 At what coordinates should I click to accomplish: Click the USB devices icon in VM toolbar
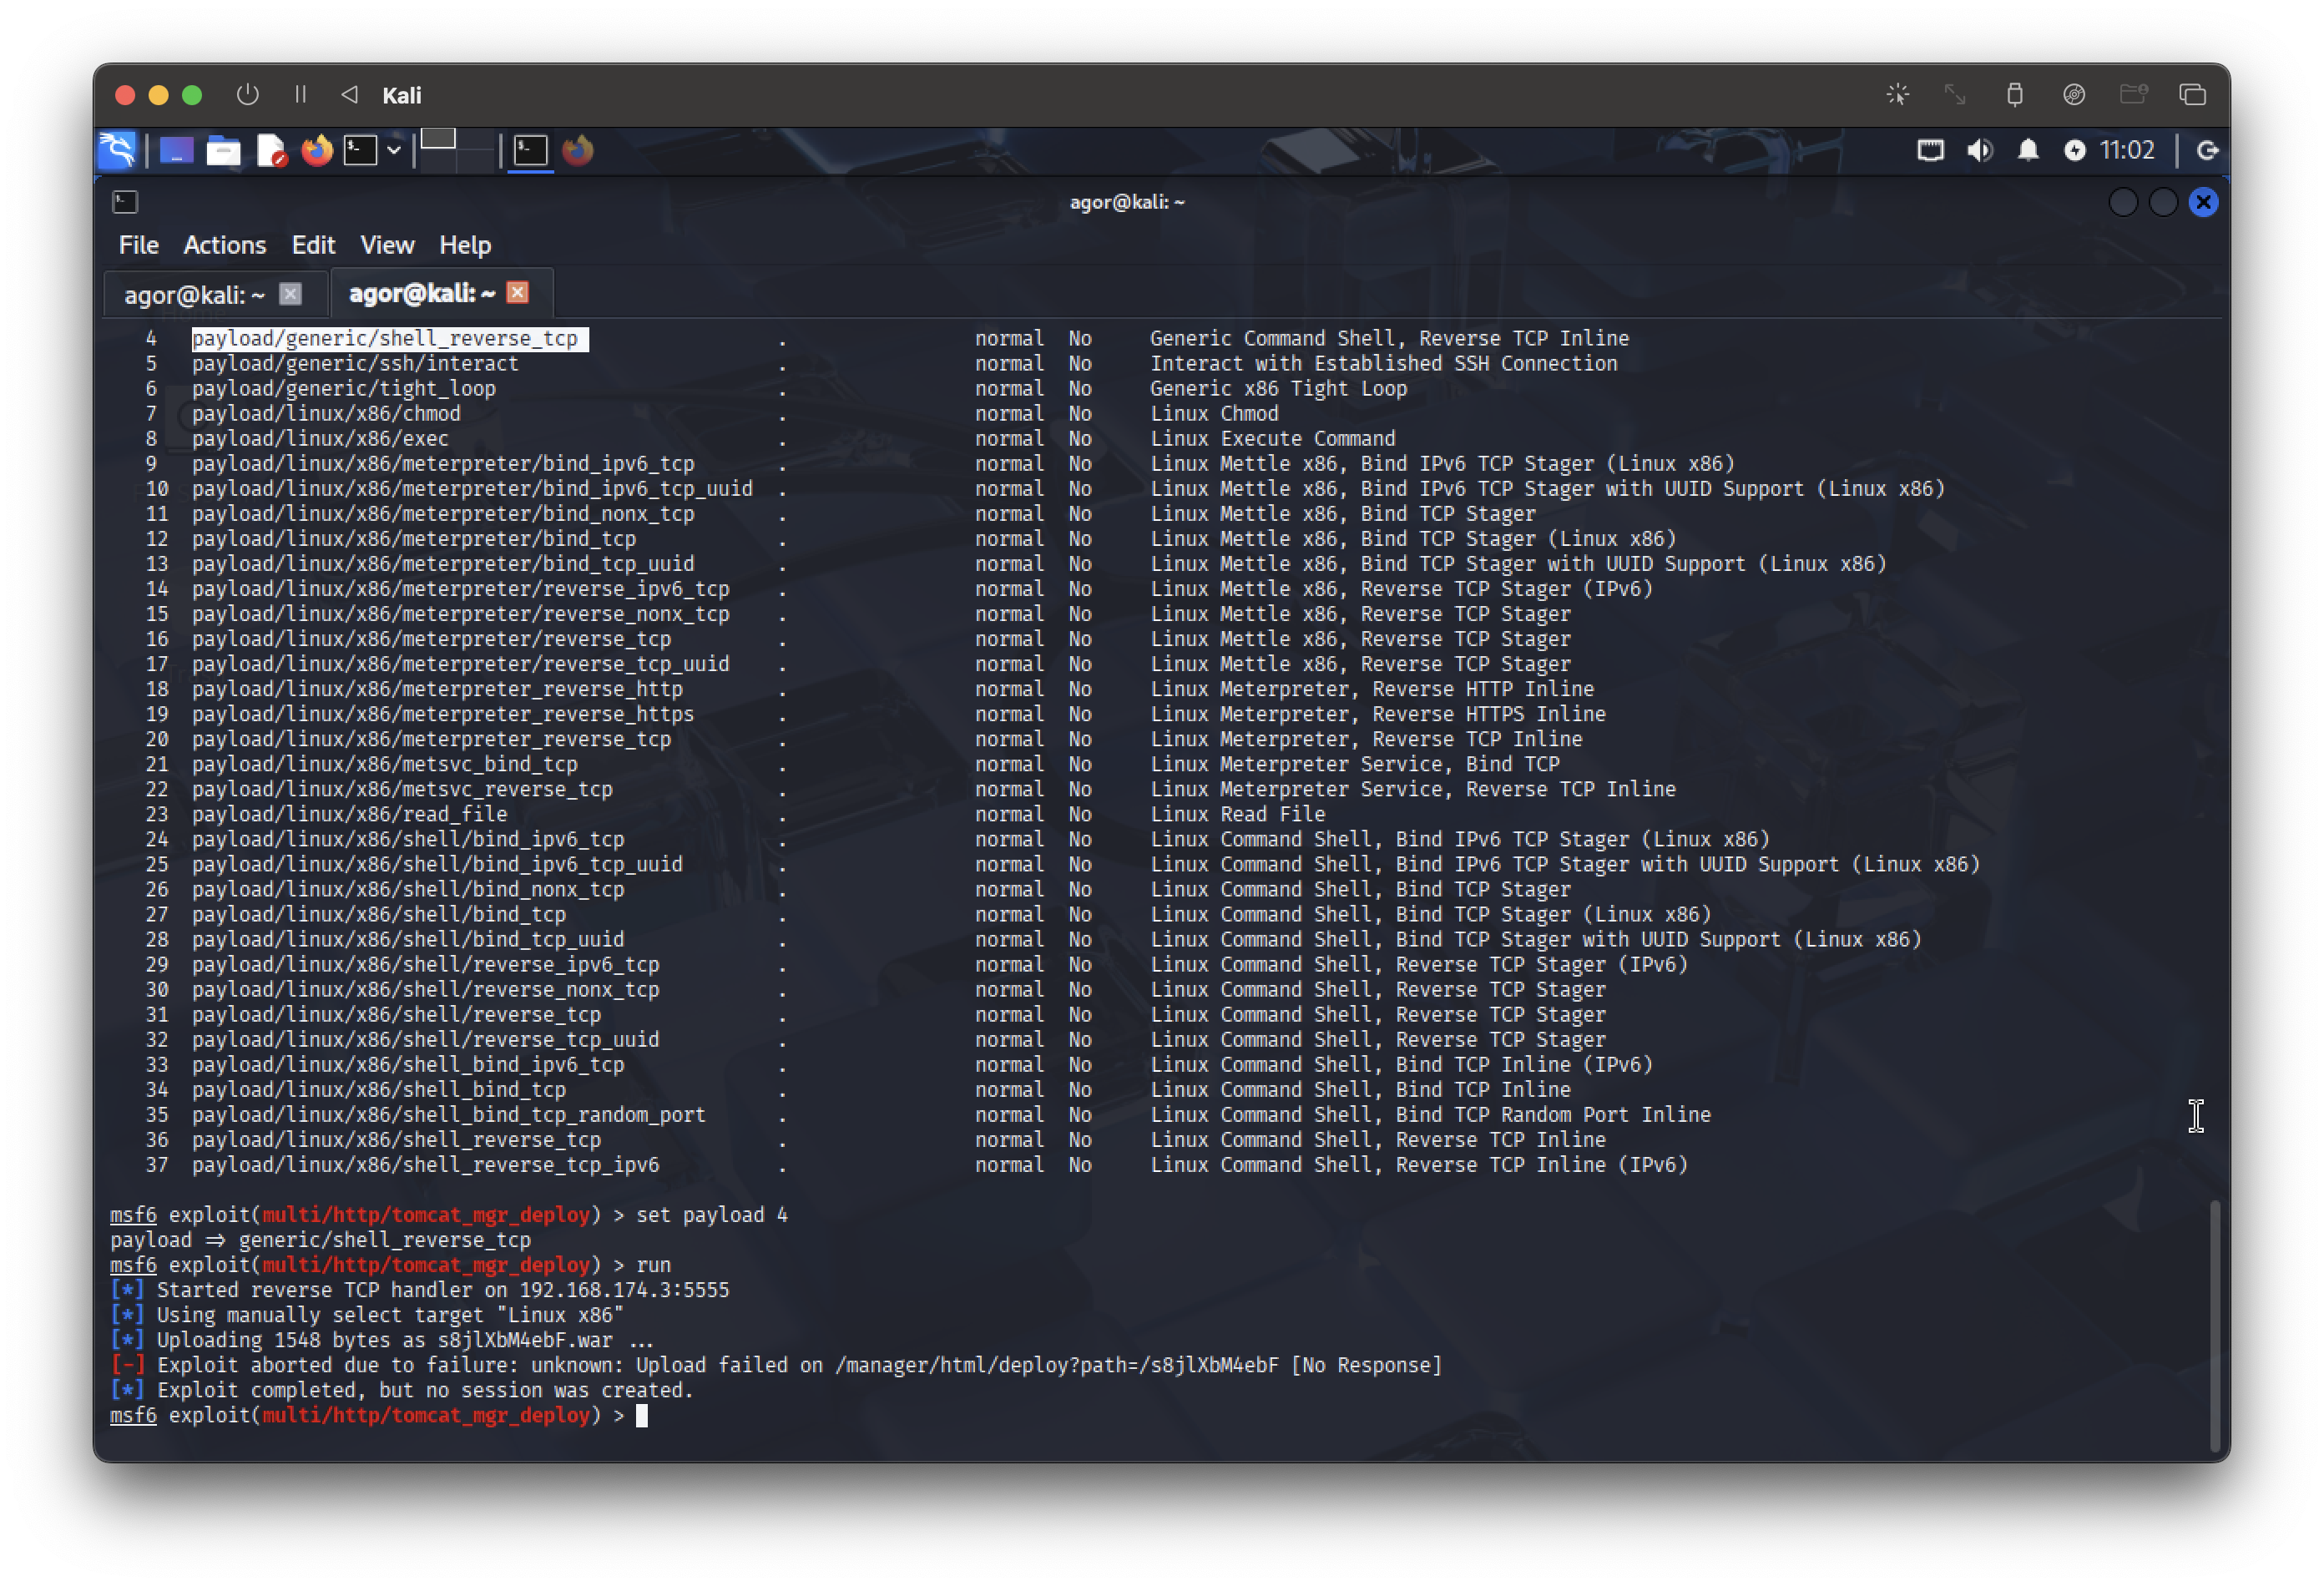(x=2014, y=94)
